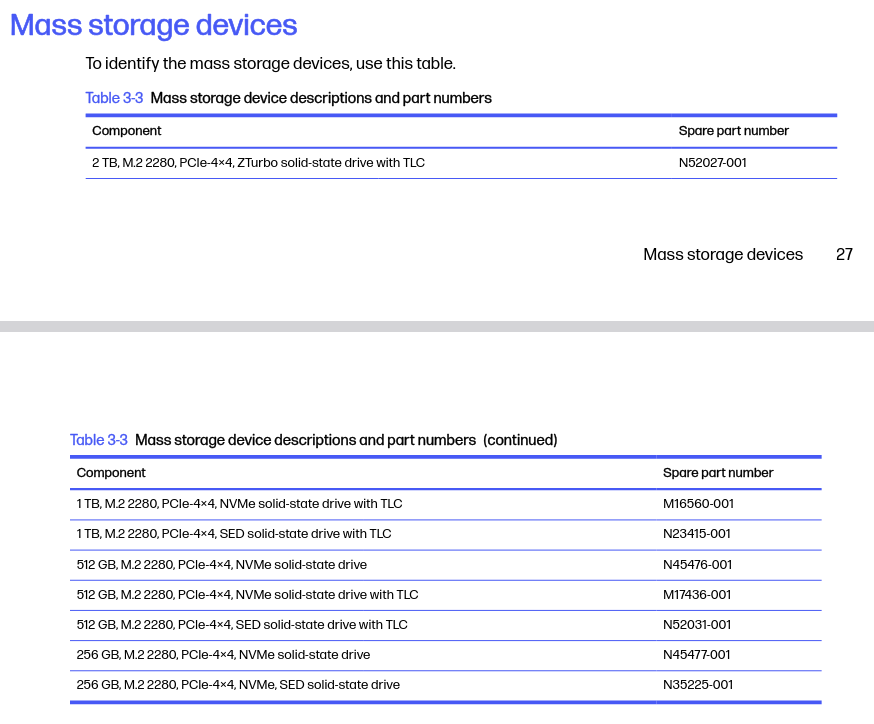Click the gray page separator bar
The width and height of the screenshot is (874, 724).
click(x=437, y=326)
